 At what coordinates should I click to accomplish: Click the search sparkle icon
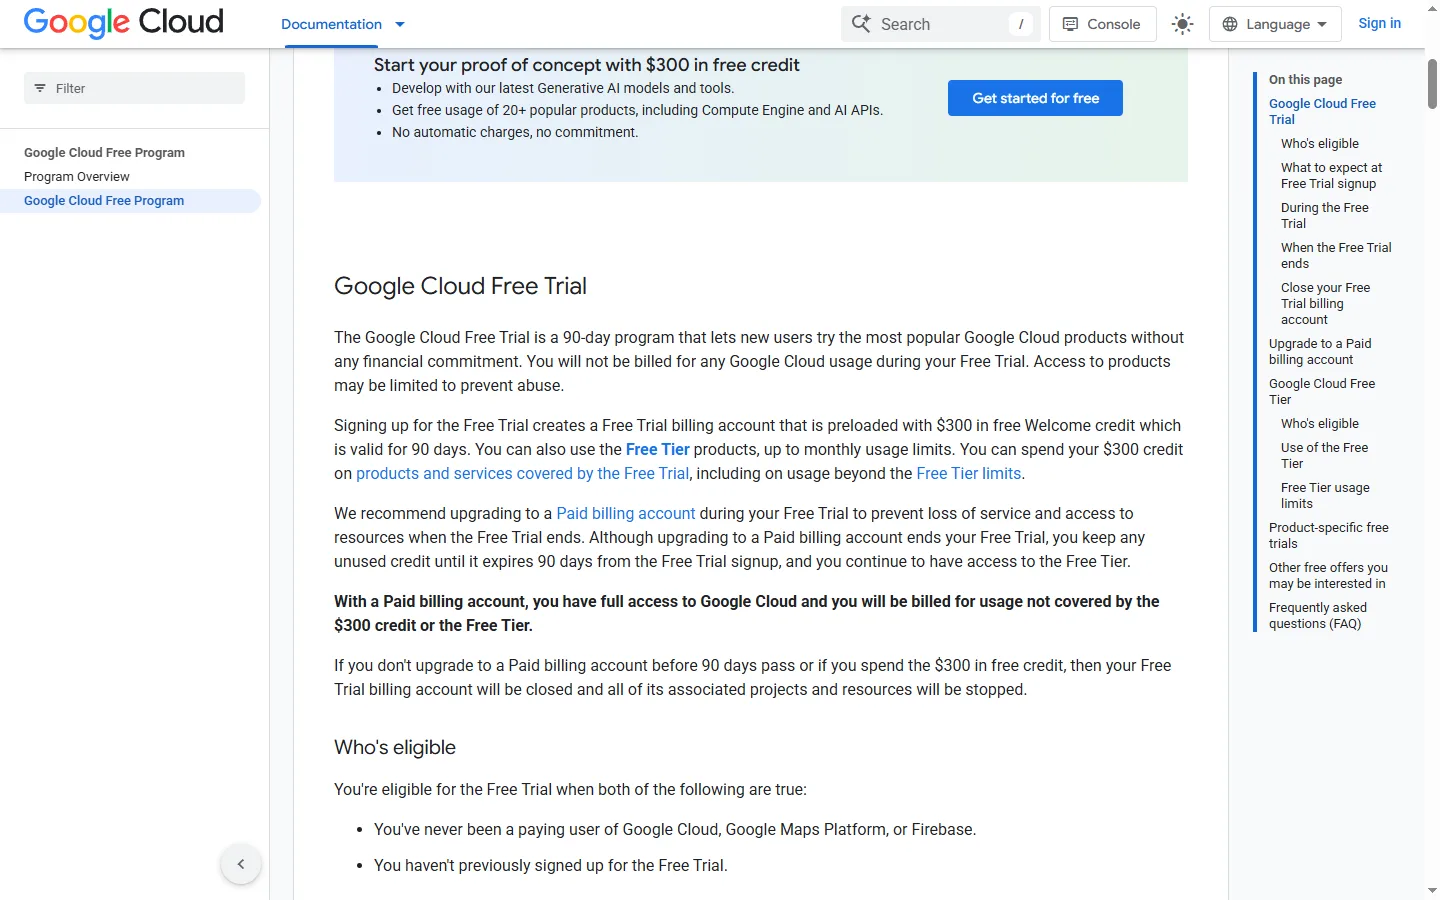(x=861, y=23)
